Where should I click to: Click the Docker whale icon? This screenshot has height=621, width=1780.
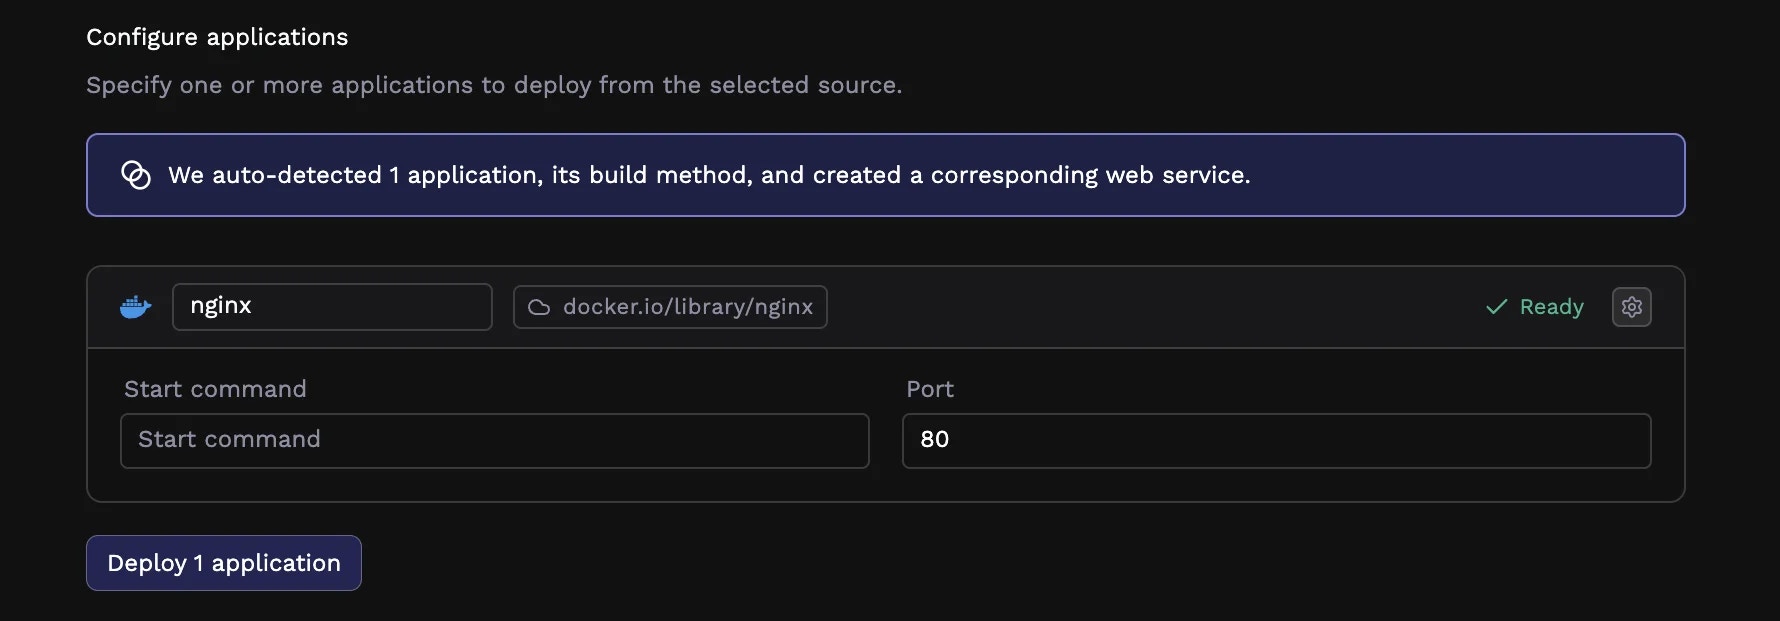point(135,307)
